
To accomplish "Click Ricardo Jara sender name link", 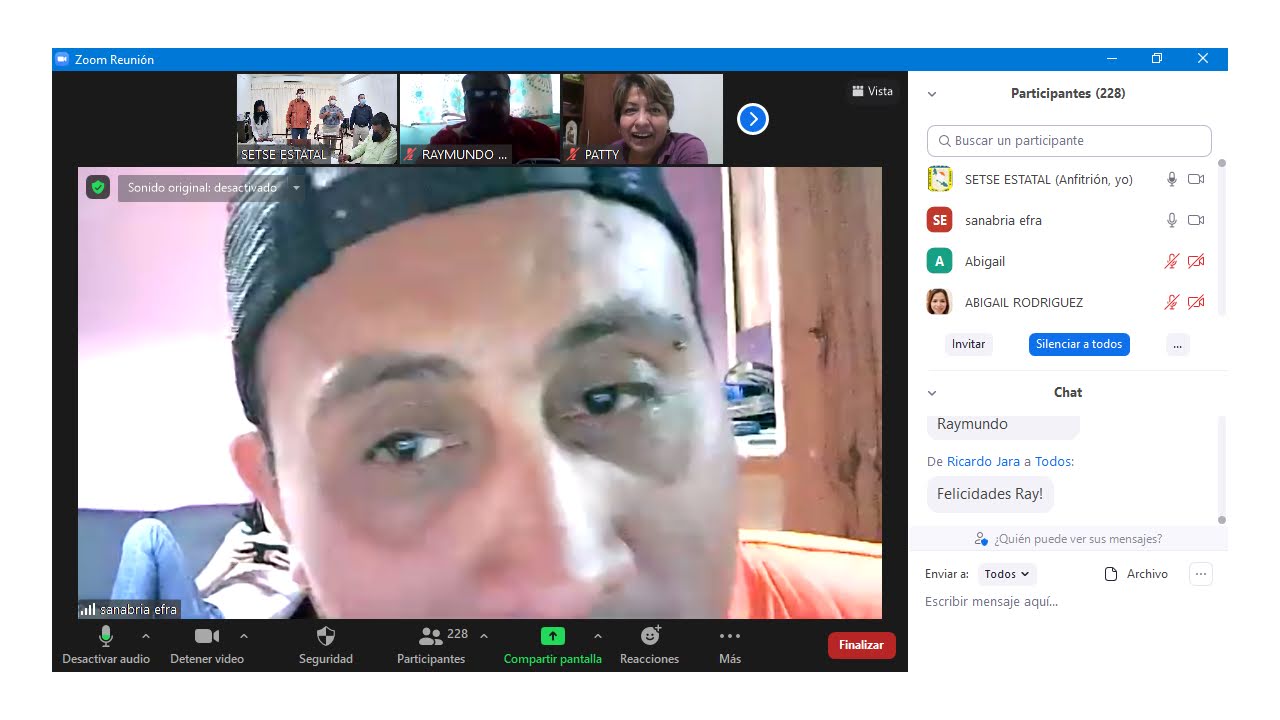I will point(983,462).
